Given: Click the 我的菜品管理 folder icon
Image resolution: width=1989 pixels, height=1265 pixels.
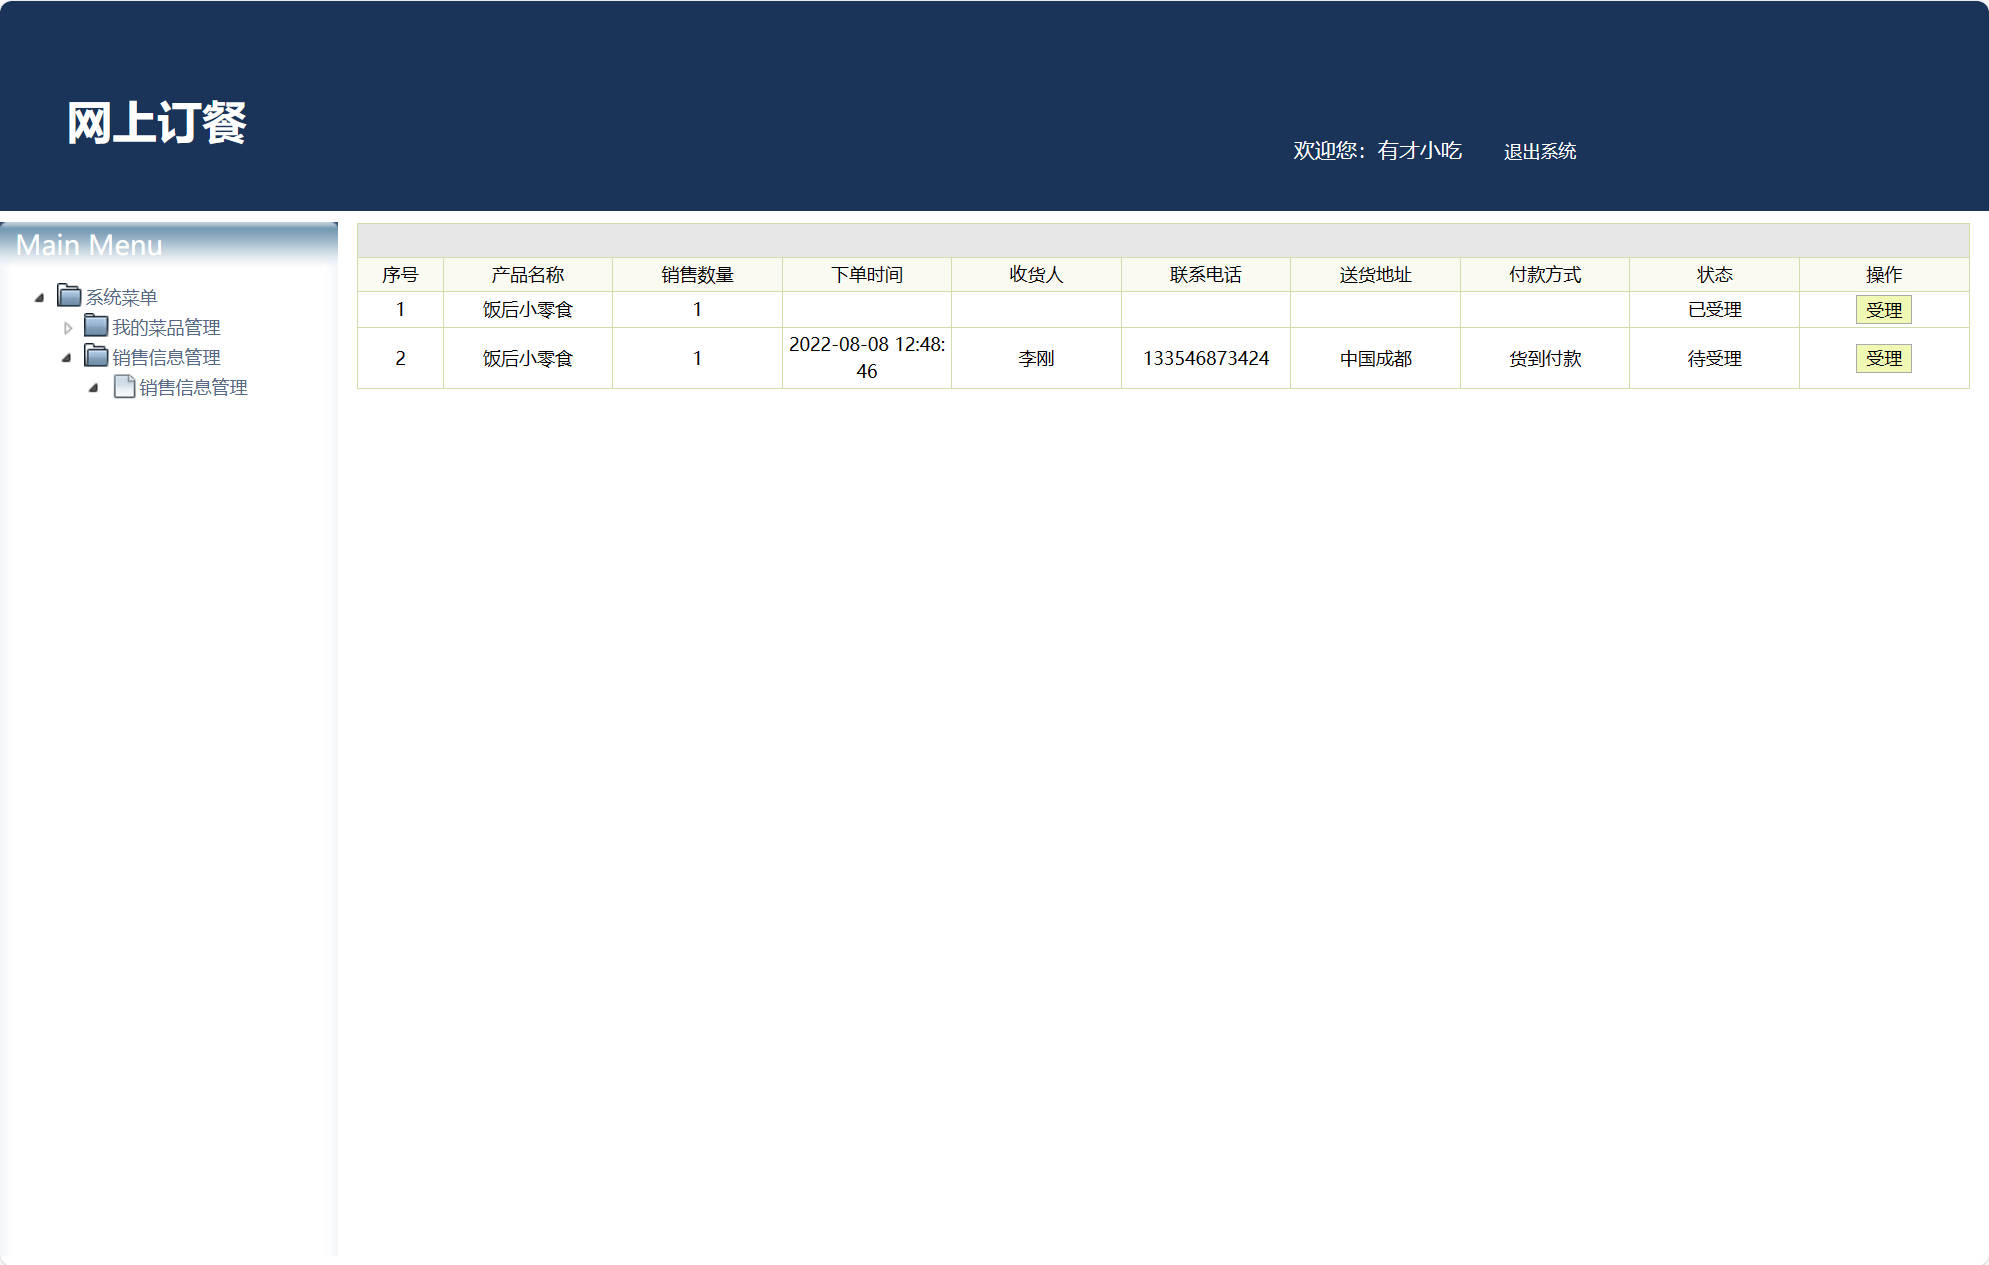Looking at the screenshot, I should coord(95,326).
